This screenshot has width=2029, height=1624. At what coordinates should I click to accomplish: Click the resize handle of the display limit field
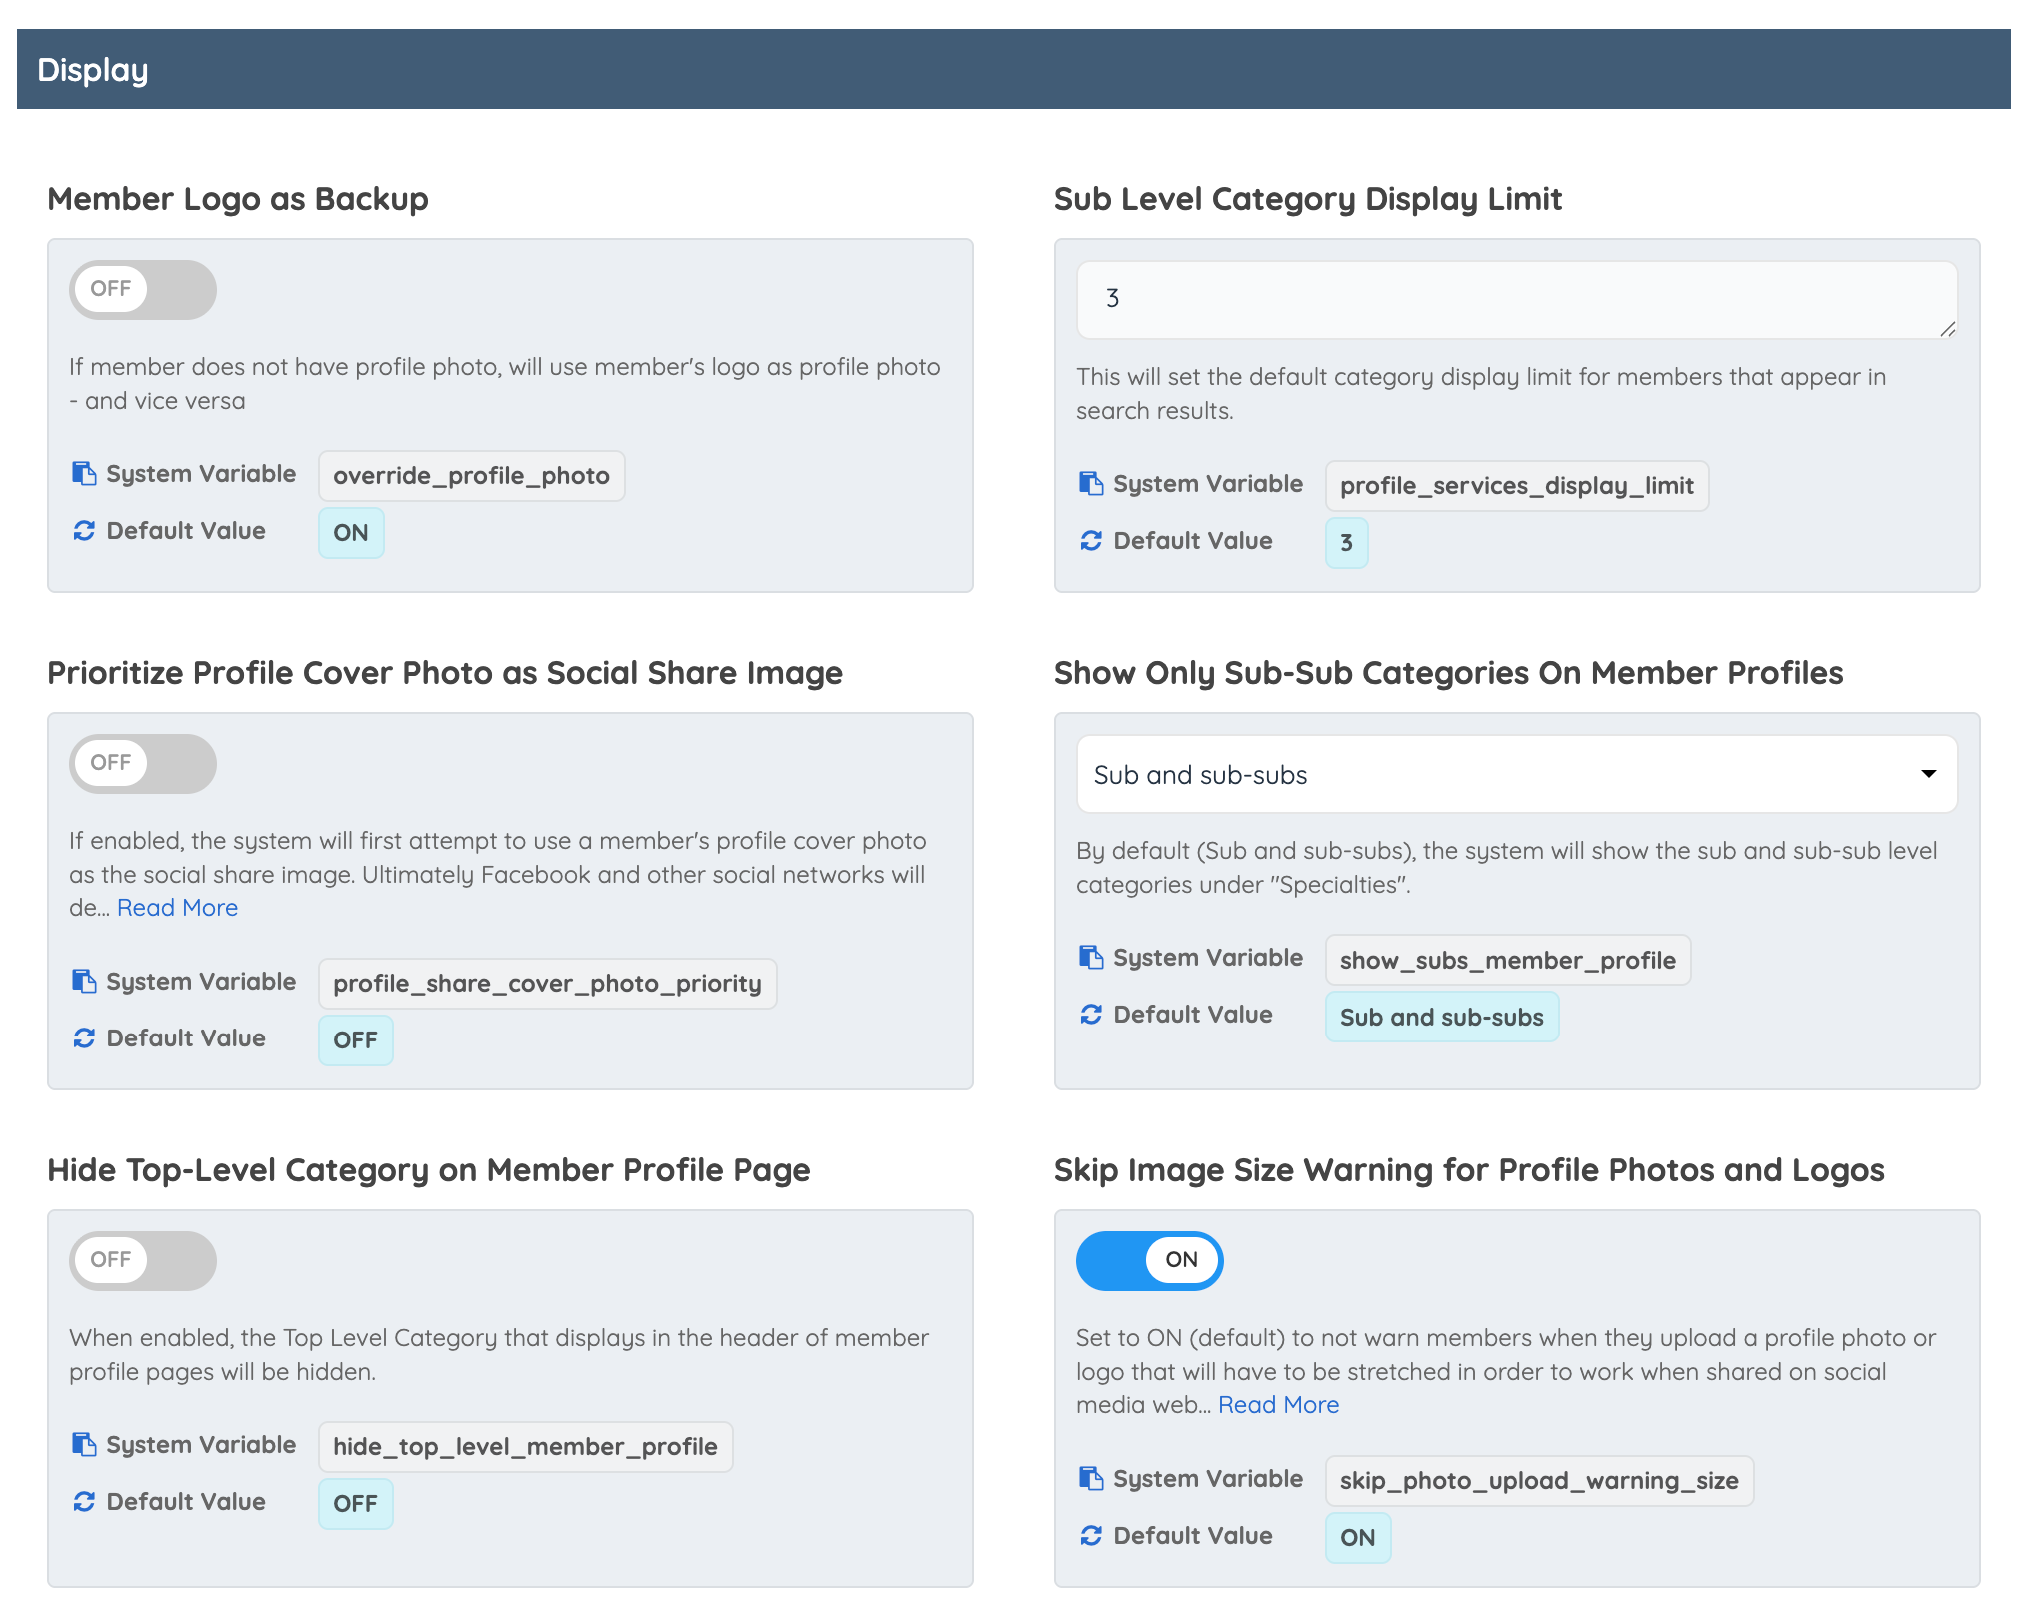(x=1947, y=329)
